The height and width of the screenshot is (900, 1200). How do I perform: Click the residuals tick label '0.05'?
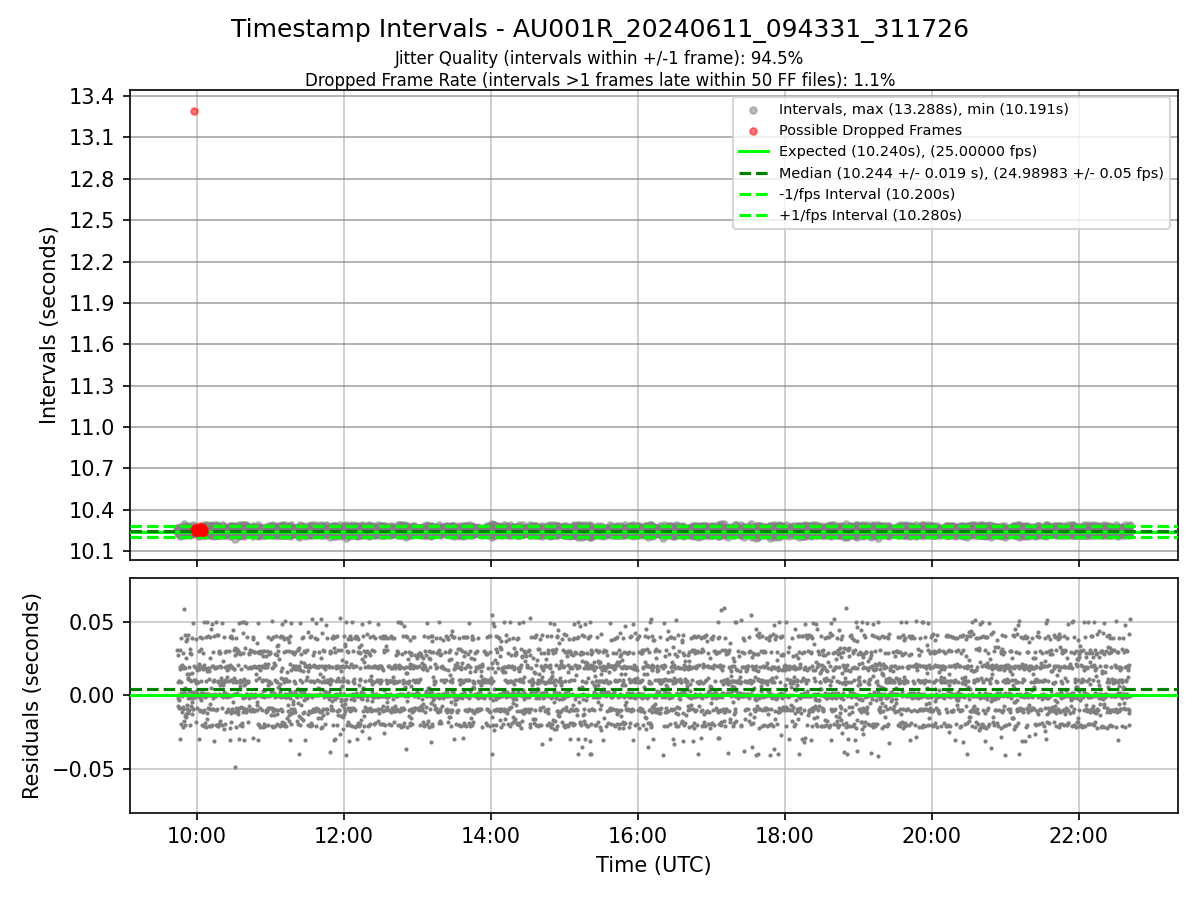90,622
